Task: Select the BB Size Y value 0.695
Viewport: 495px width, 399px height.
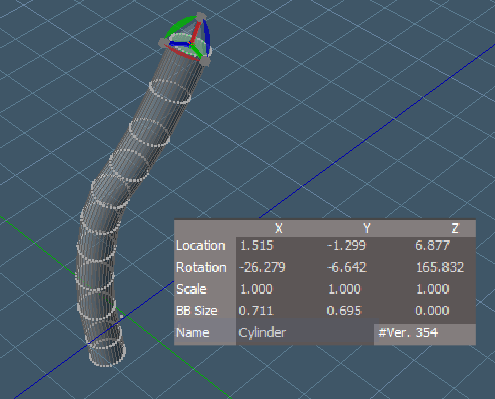Action: (344, 311)
